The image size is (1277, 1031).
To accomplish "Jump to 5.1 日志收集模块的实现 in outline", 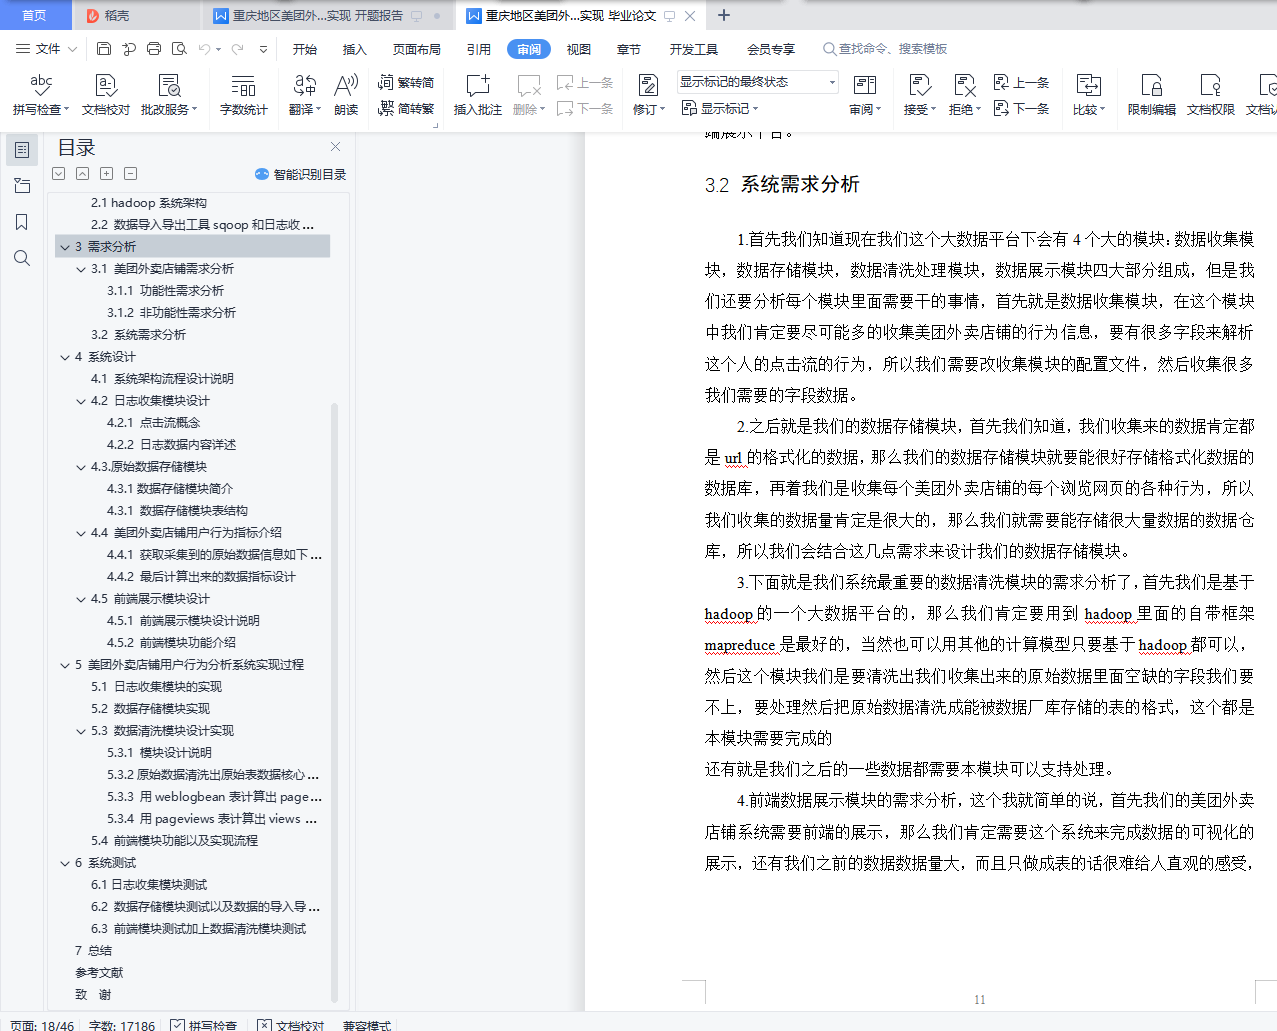I will pyautogui.click(x=156, y=687).
